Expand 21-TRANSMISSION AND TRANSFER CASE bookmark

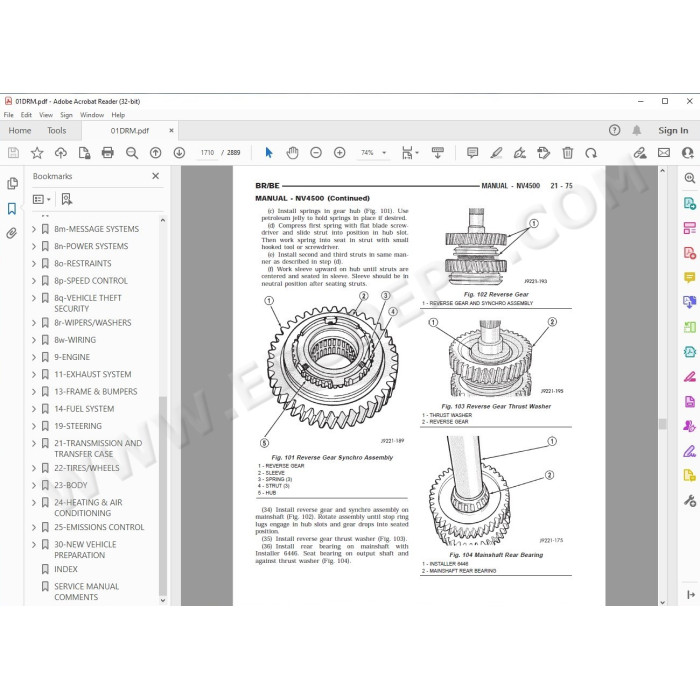tap(34, 443)
